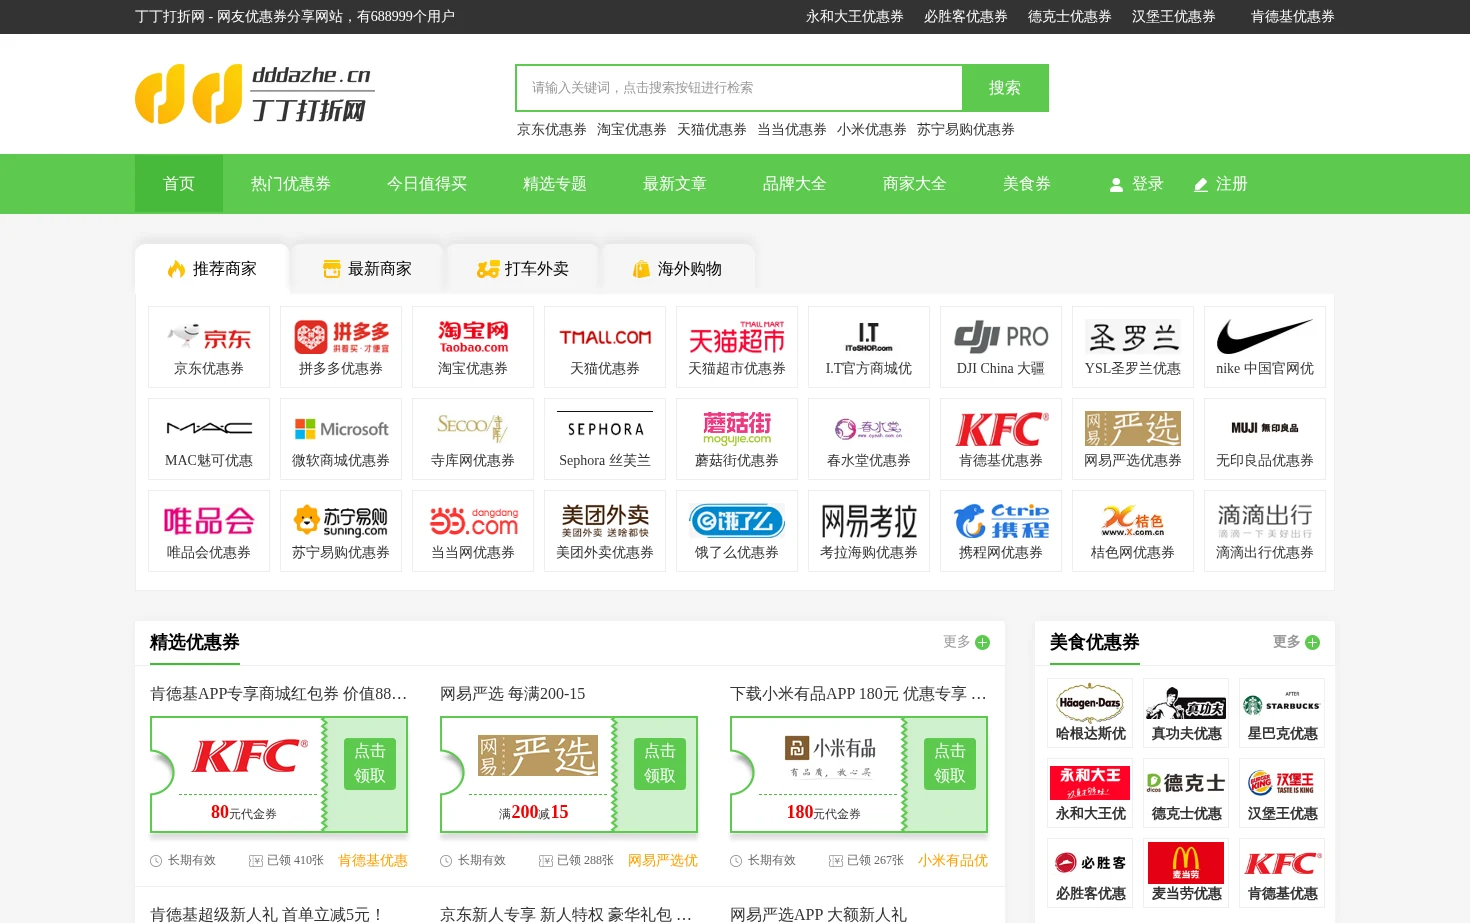
Task: Open the SEPHORA merchant logo
Action: (605, 429)
